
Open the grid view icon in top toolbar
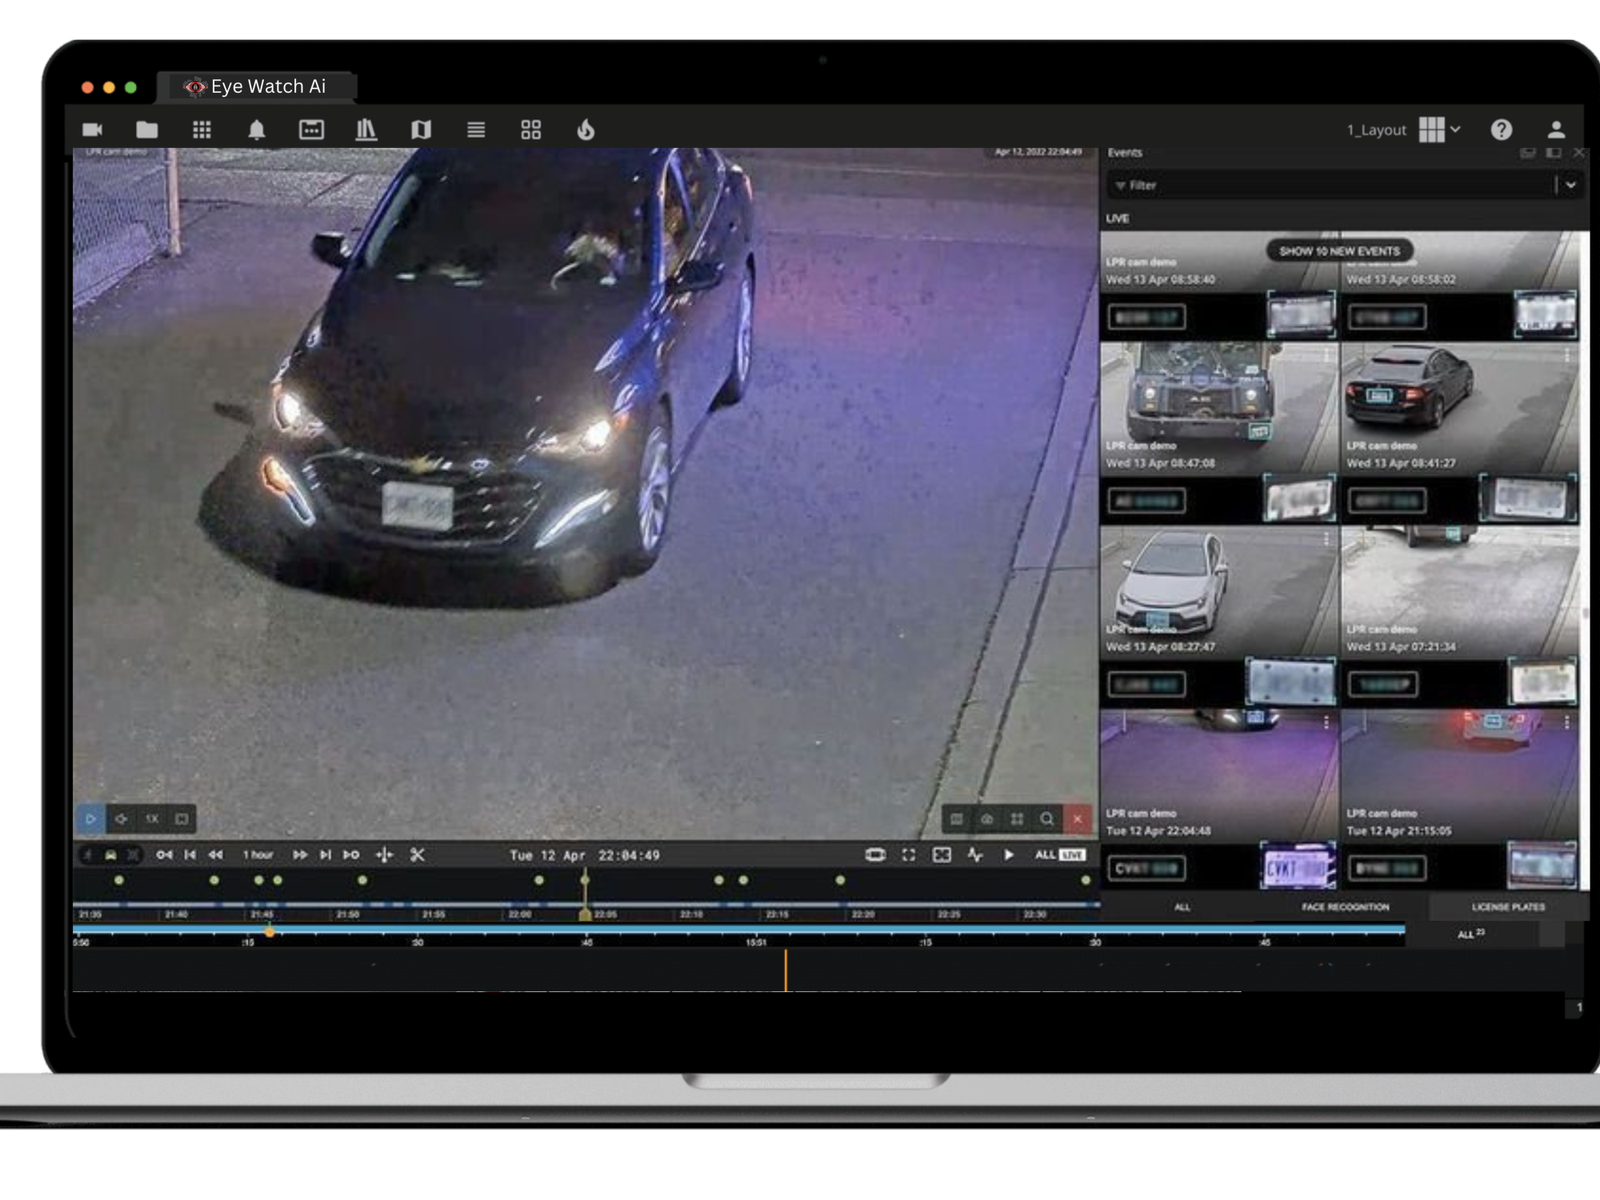(x=202, y=130)
